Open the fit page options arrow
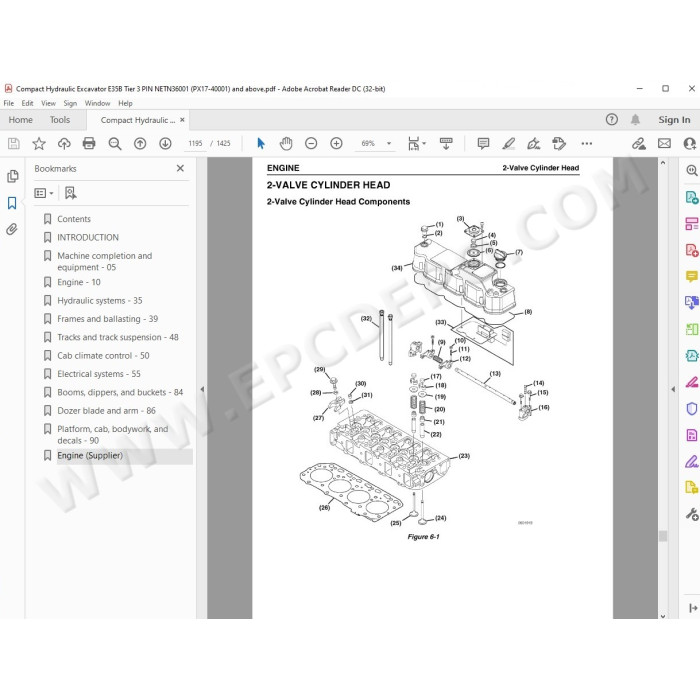Screen dimensions: 700x700 424,143
